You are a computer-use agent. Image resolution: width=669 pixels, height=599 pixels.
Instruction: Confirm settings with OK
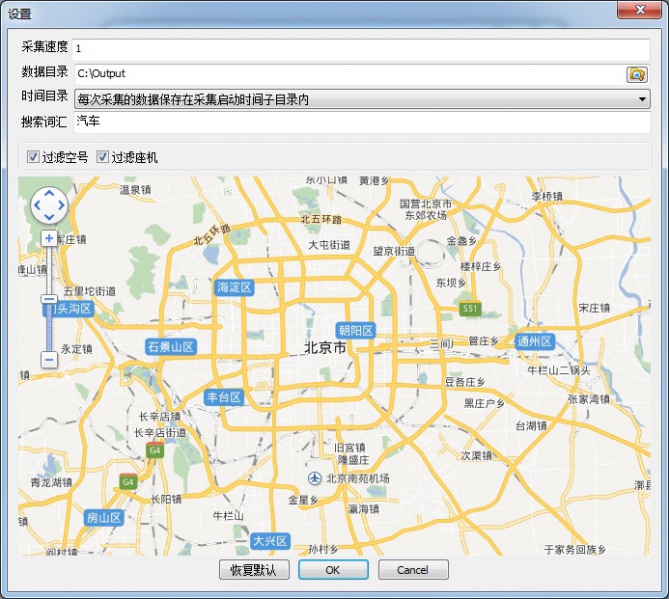(333, 570)
